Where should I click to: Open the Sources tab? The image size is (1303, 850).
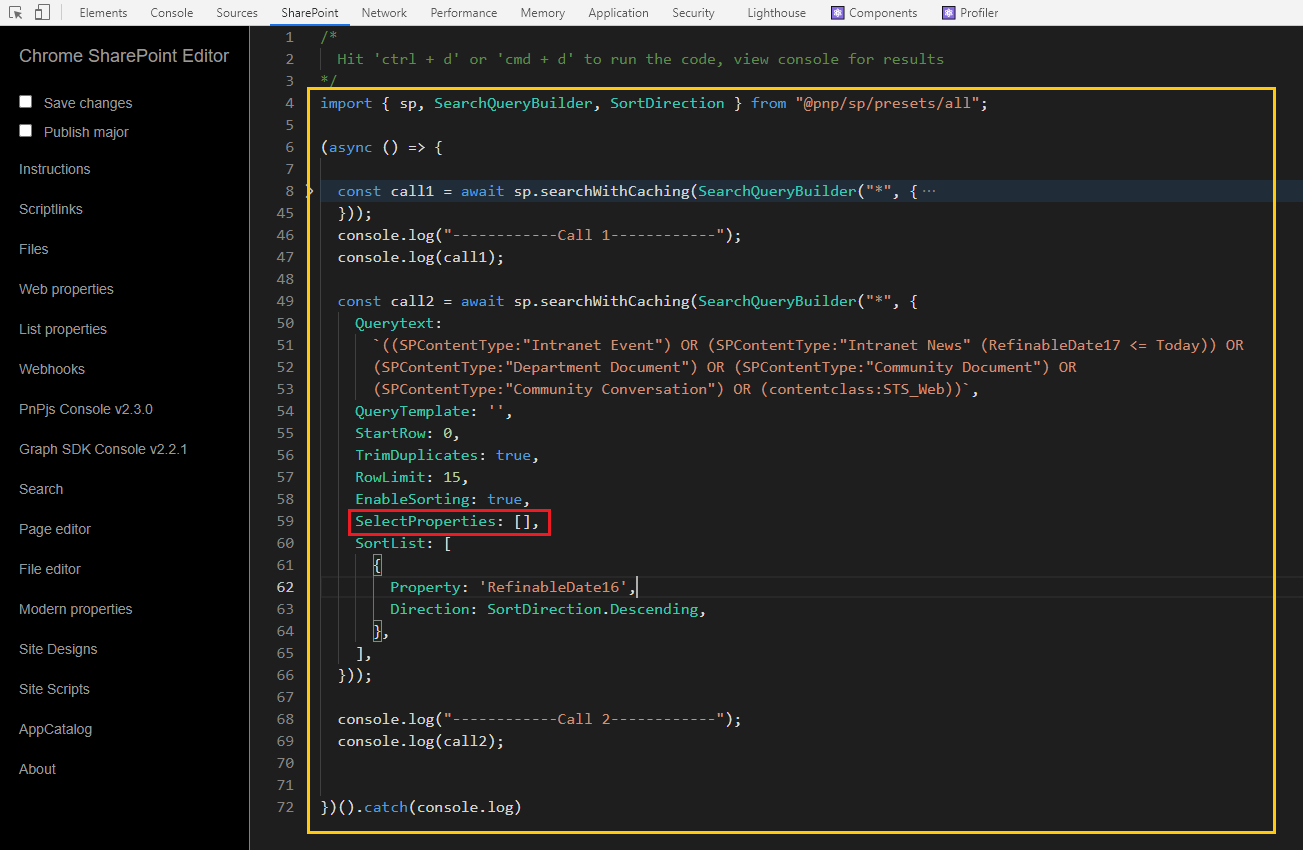(x=237, y=13)
